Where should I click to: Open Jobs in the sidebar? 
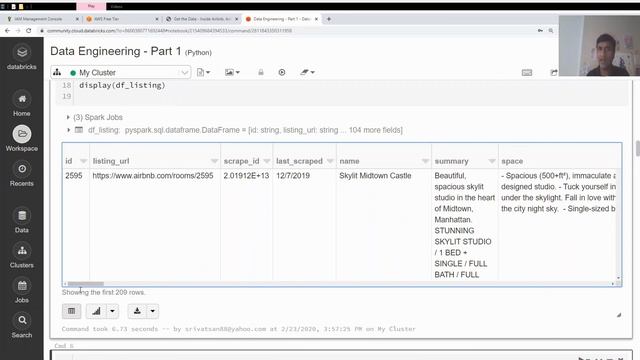tap(22, 291)
